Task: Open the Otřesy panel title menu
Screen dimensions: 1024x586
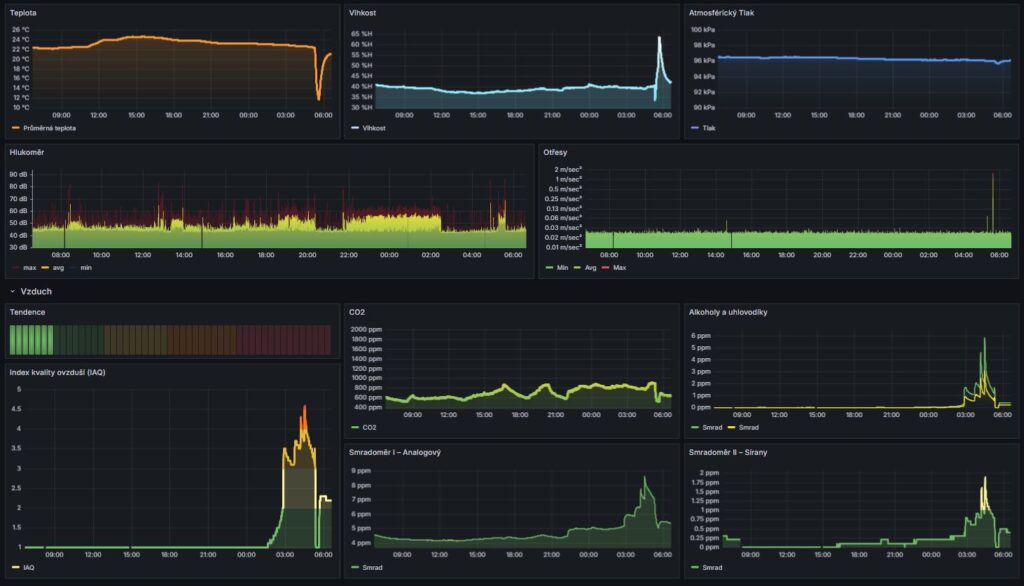Action: click(x=555, y=152)
